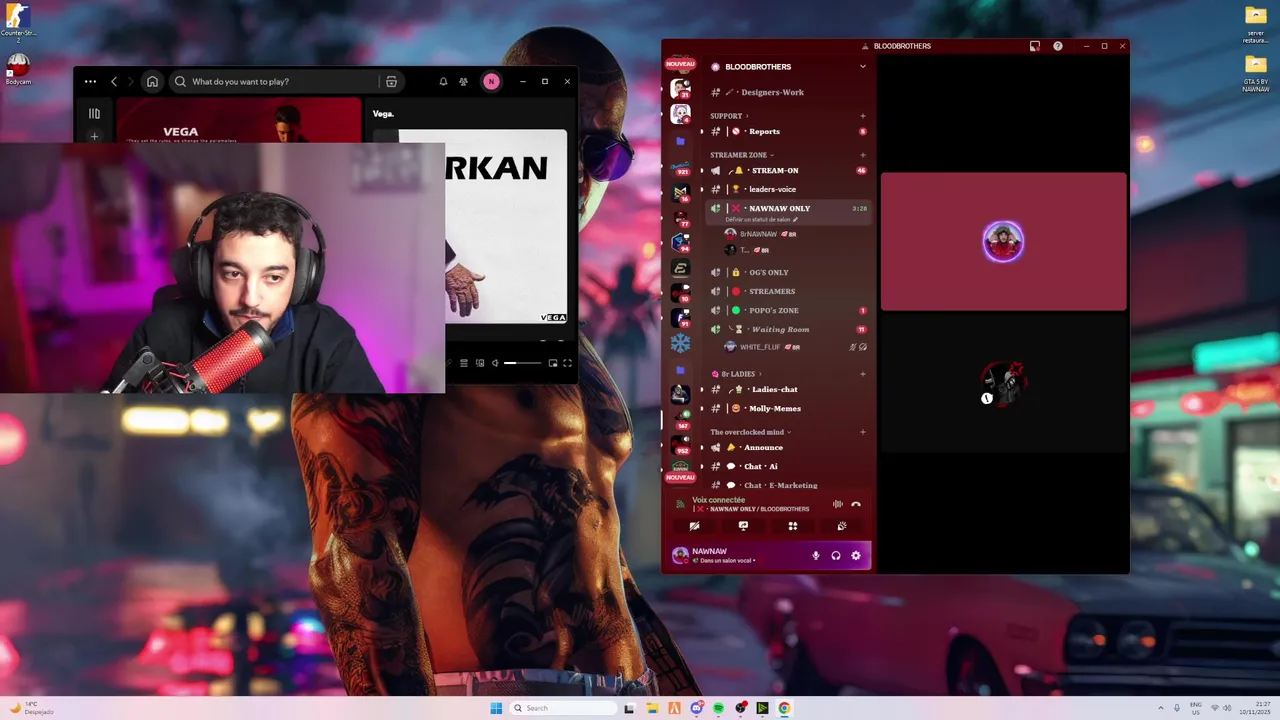The width and height of the screenshot is (1280, 720).
Task: Open the Discord help icon
Action: (x=1058, y=46)
